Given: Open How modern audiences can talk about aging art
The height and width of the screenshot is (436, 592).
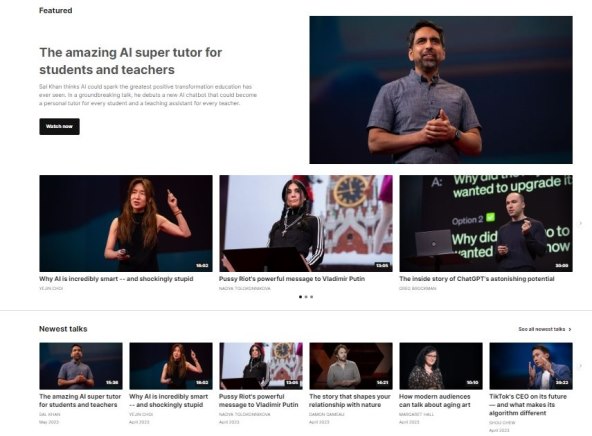Looking at the screenshot, I should coord(435,401).
